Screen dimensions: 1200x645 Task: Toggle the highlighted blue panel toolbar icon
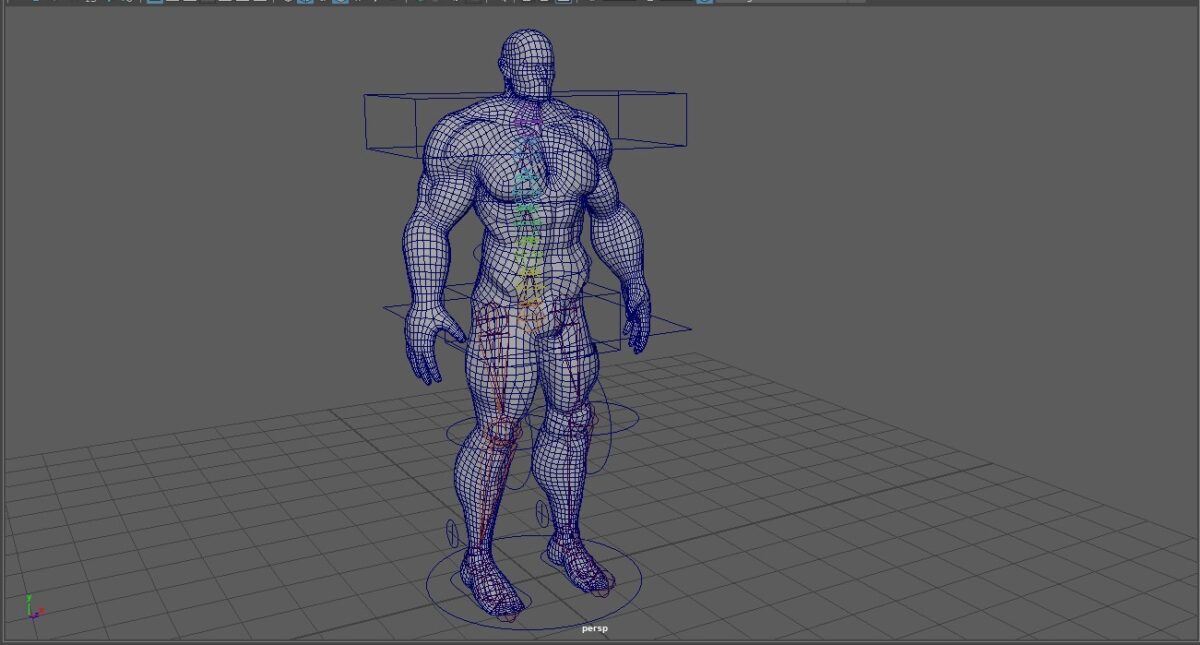[x=155, y=1]
